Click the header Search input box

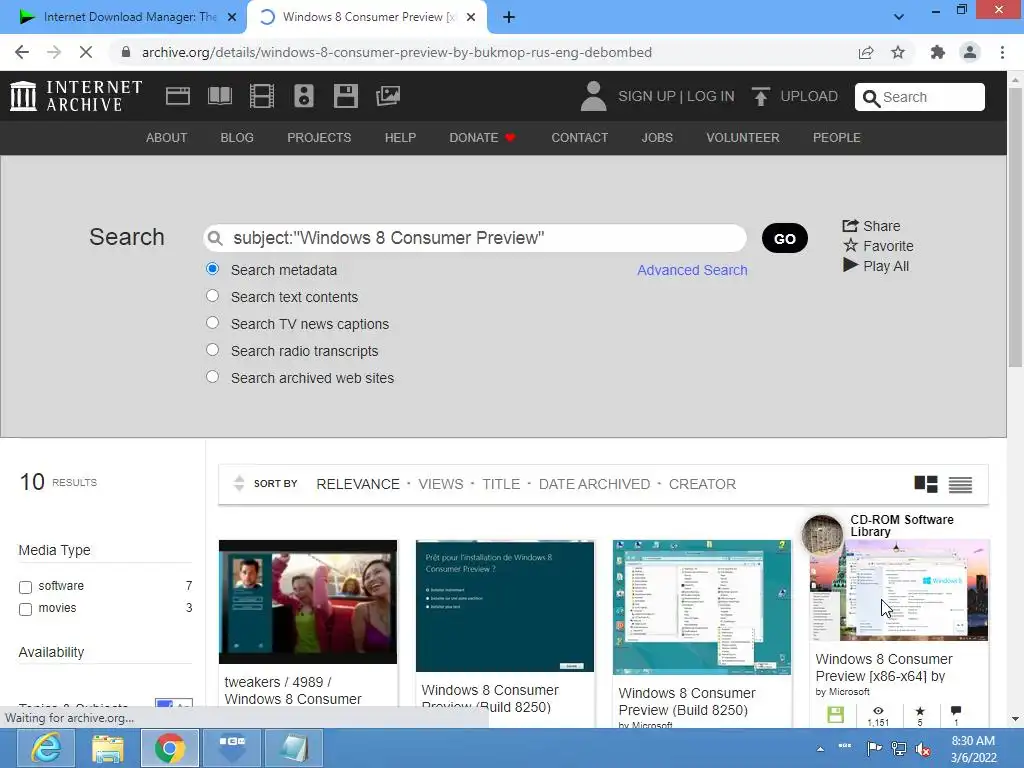coord(920,97)
